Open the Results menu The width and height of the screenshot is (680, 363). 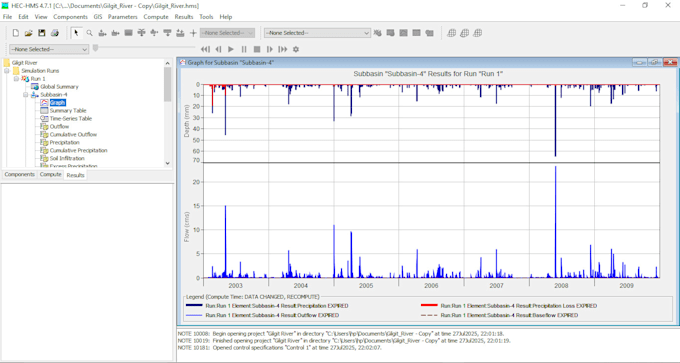pyautogui.click(x=184, y=17)
